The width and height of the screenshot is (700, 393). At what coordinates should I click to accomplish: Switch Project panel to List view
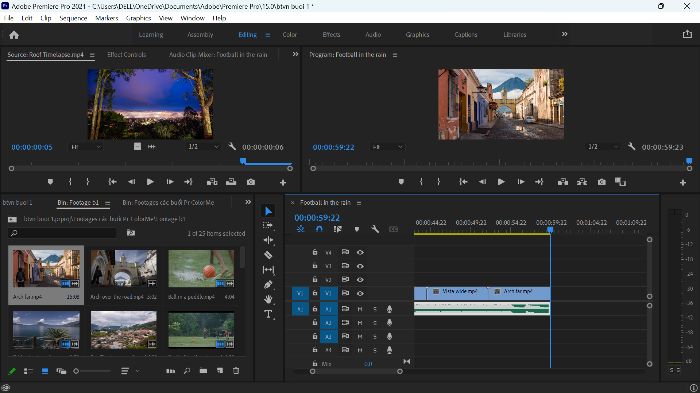tap(28, 371)
